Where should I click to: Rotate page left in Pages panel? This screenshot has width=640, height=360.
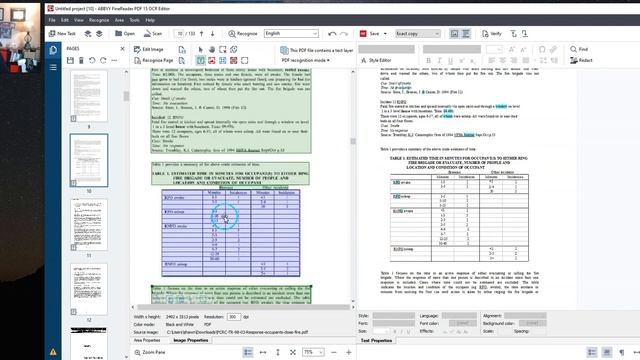pyautogui.click(x=92, y=60)
